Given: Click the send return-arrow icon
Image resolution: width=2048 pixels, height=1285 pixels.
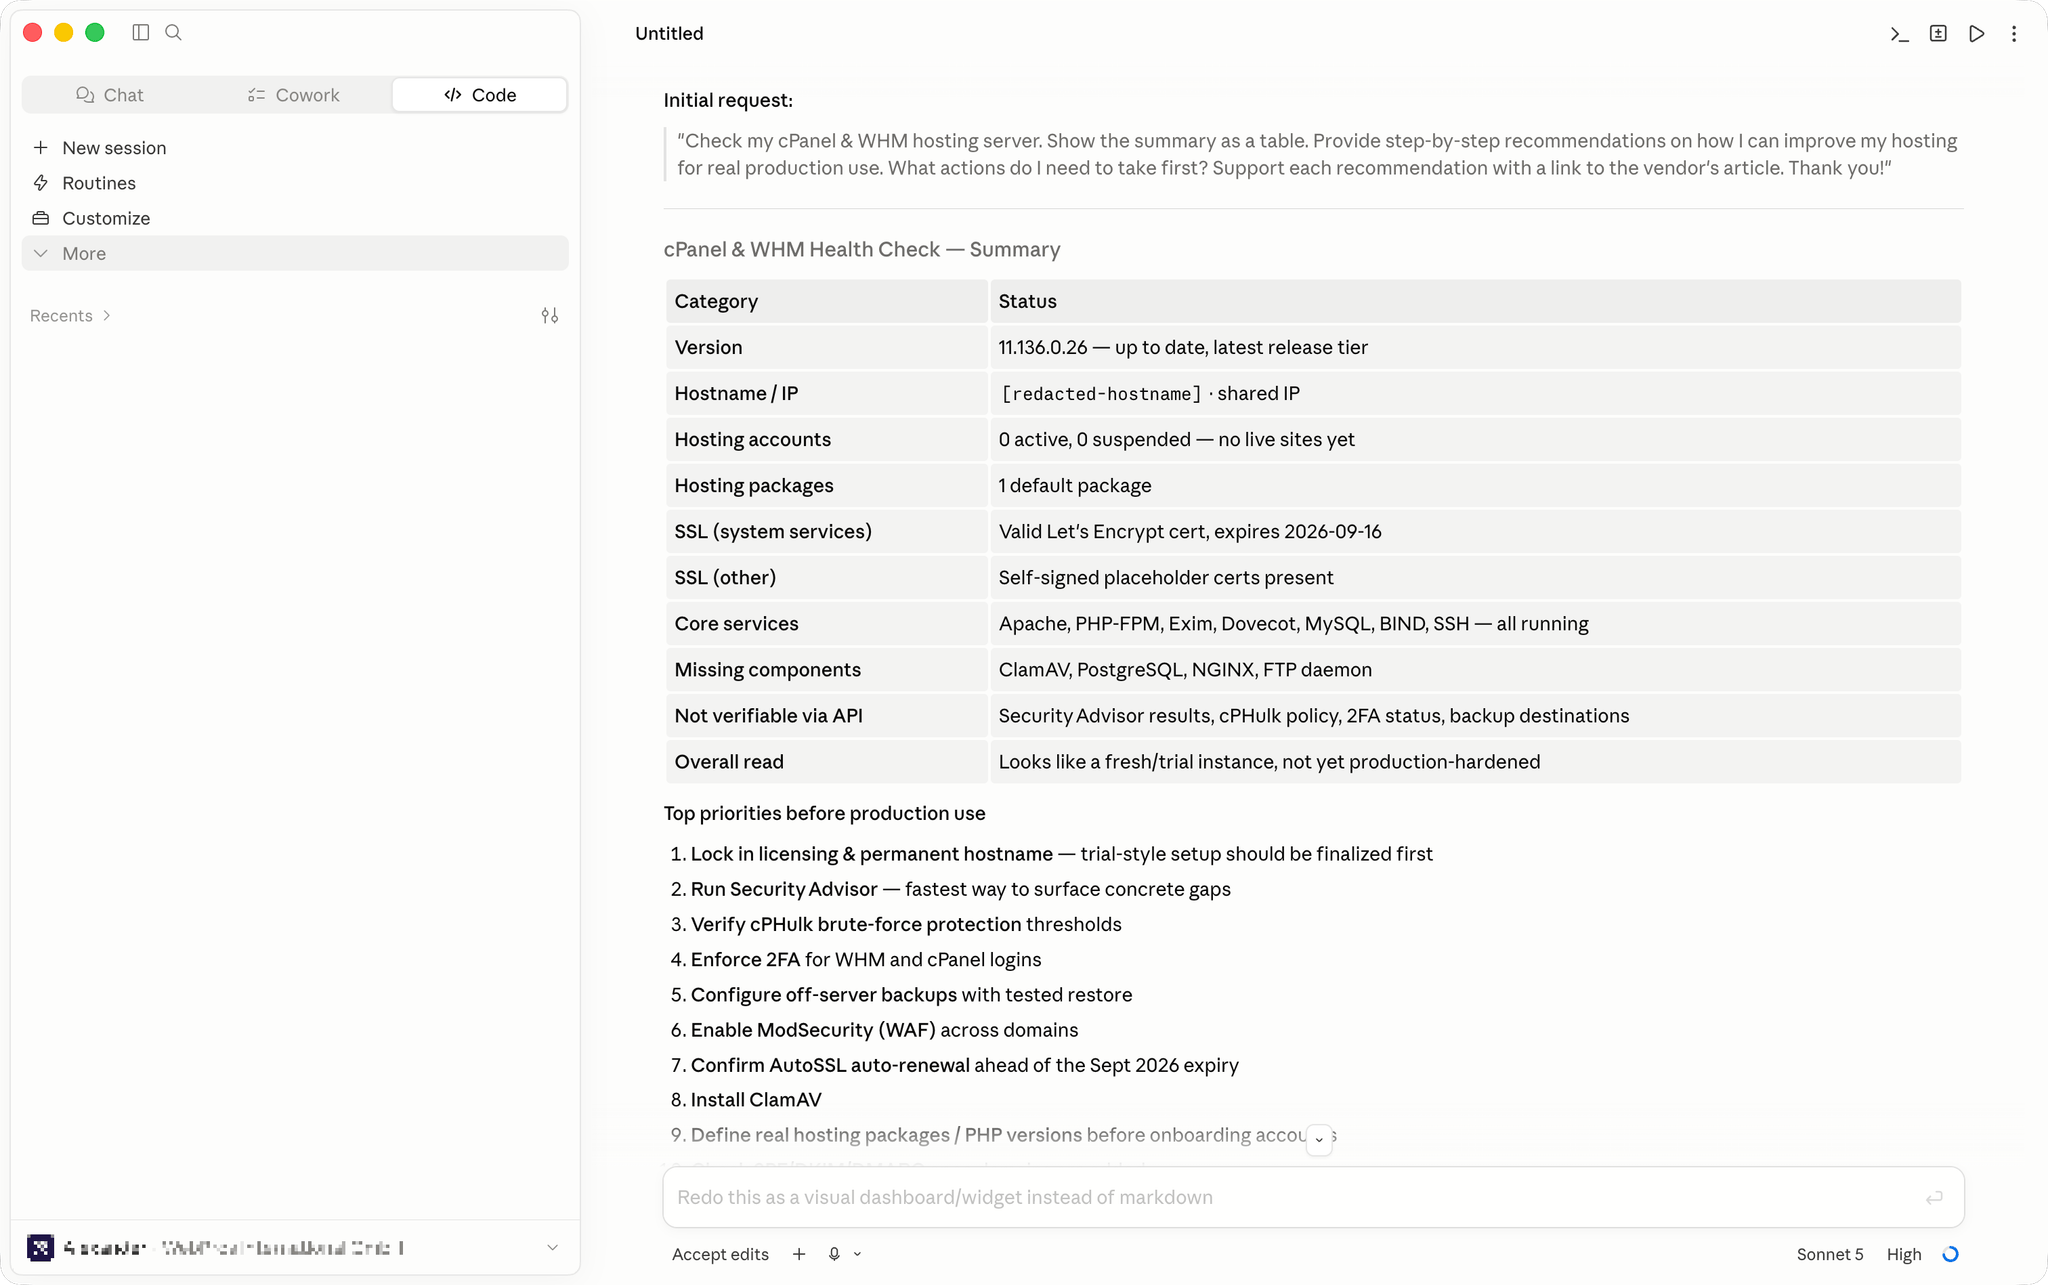Looking at the screenshot, I should (x=1934, y=1197).
